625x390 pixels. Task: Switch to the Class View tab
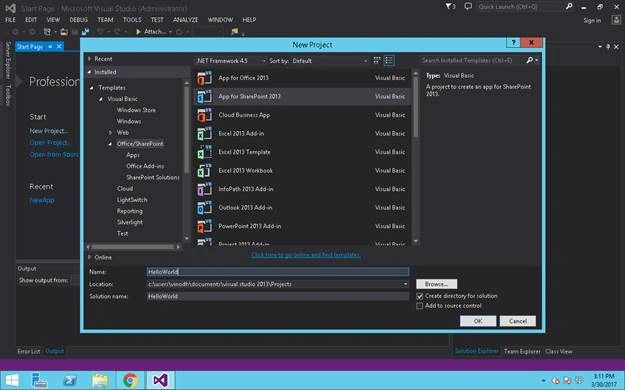coord(558,351)
